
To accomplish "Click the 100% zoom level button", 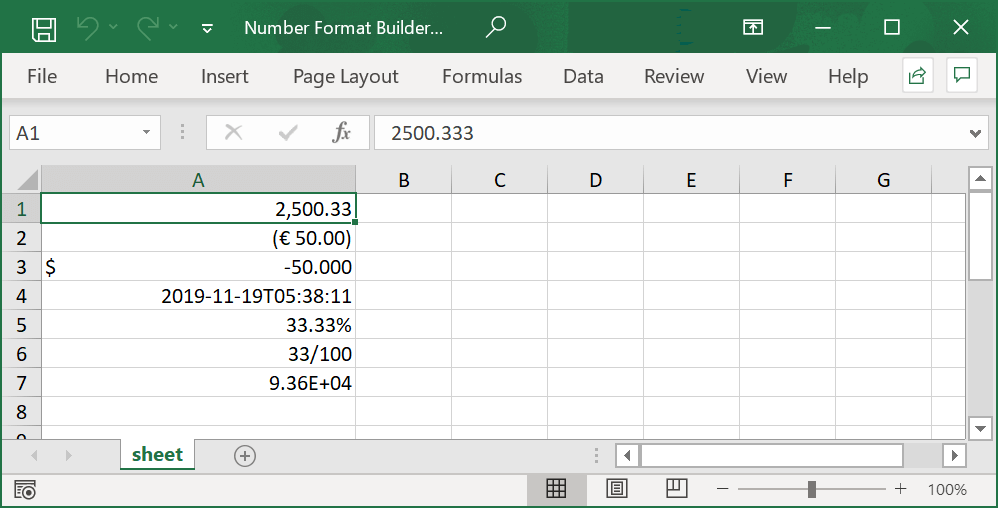I will coord(946,489).
